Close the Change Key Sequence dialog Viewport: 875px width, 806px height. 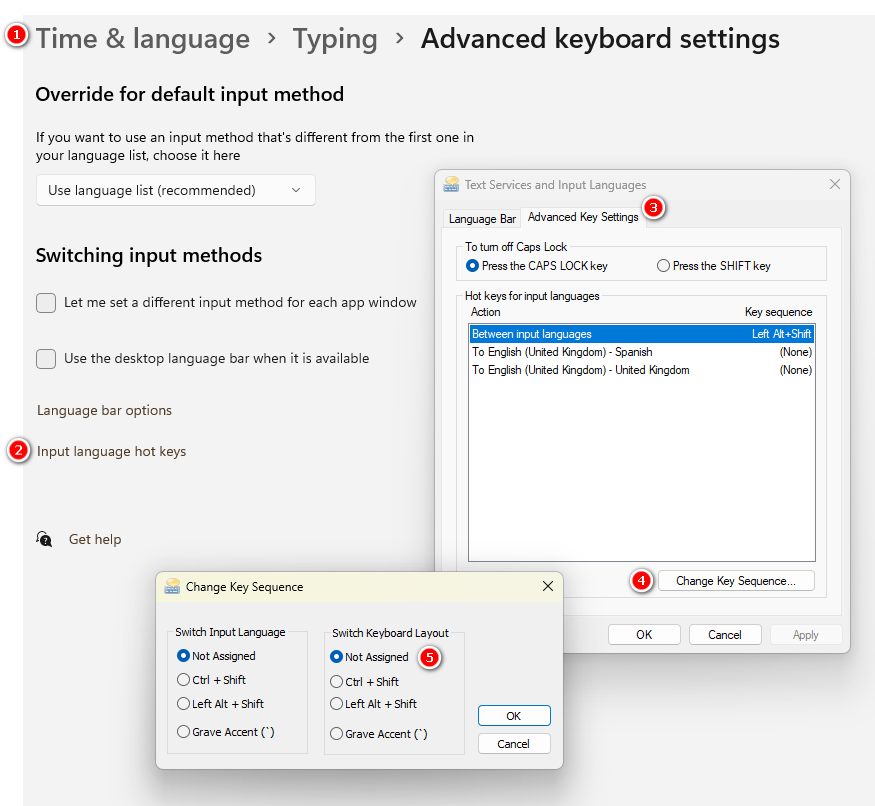point(547,587)
